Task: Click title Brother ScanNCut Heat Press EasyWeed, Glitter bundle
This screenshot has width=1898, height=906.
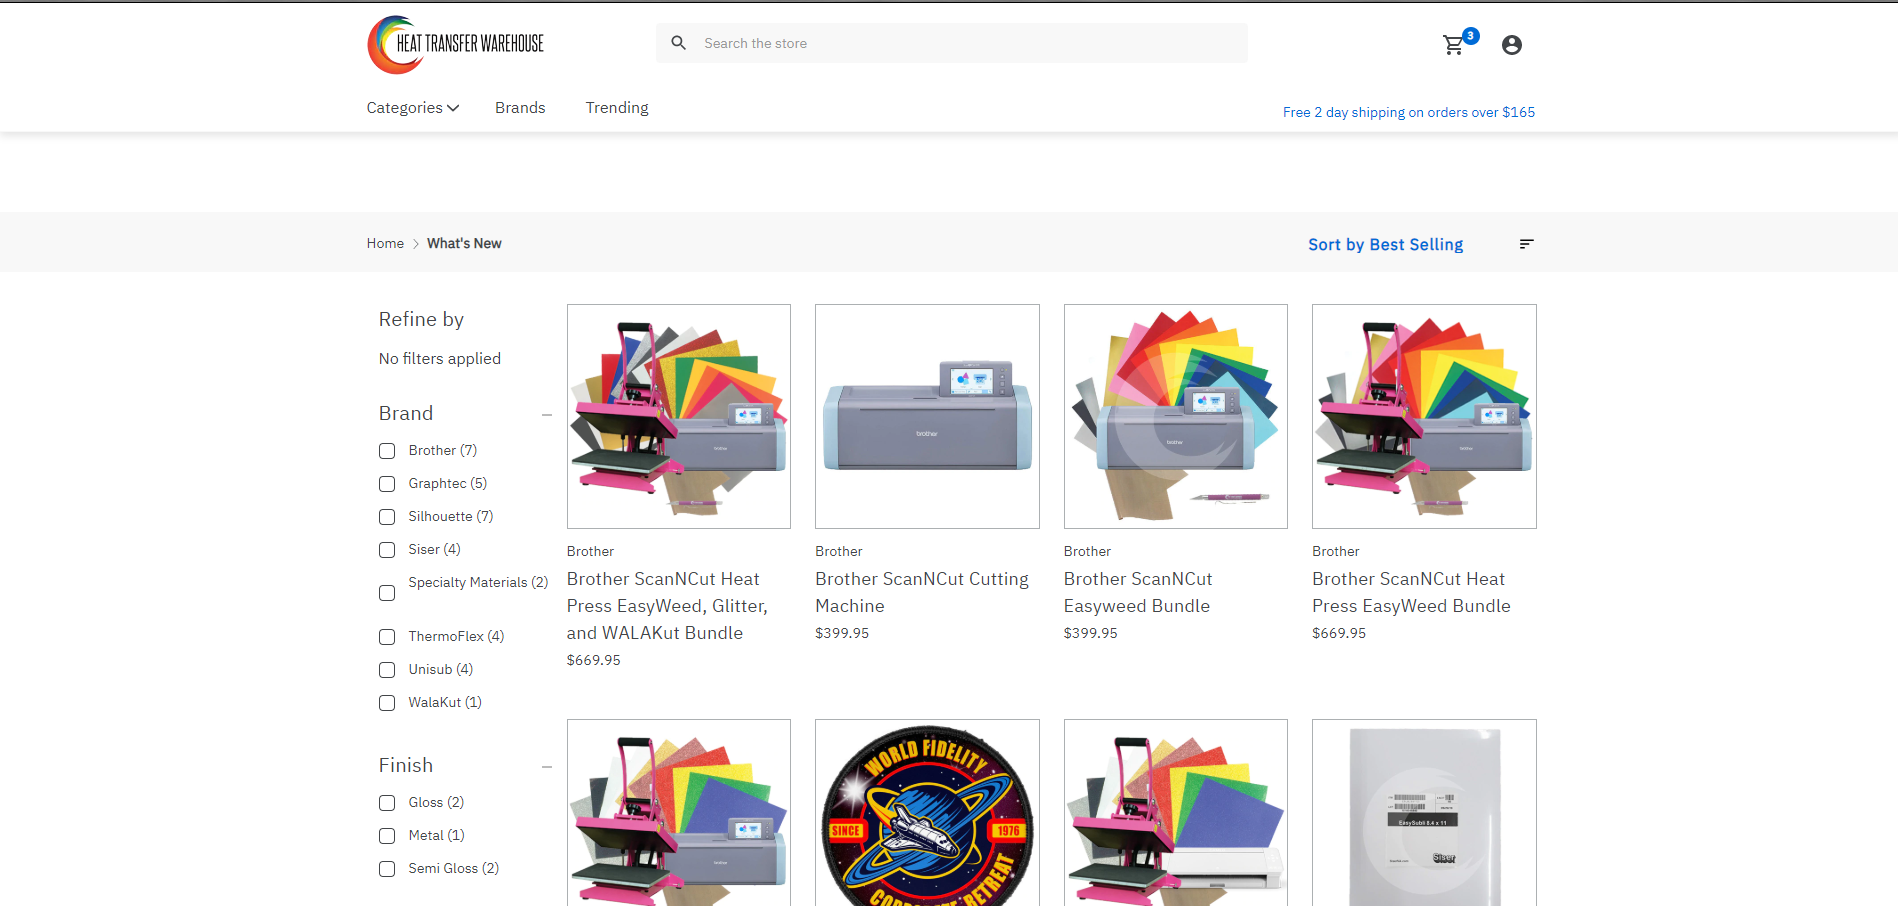Action: (667, 606)
